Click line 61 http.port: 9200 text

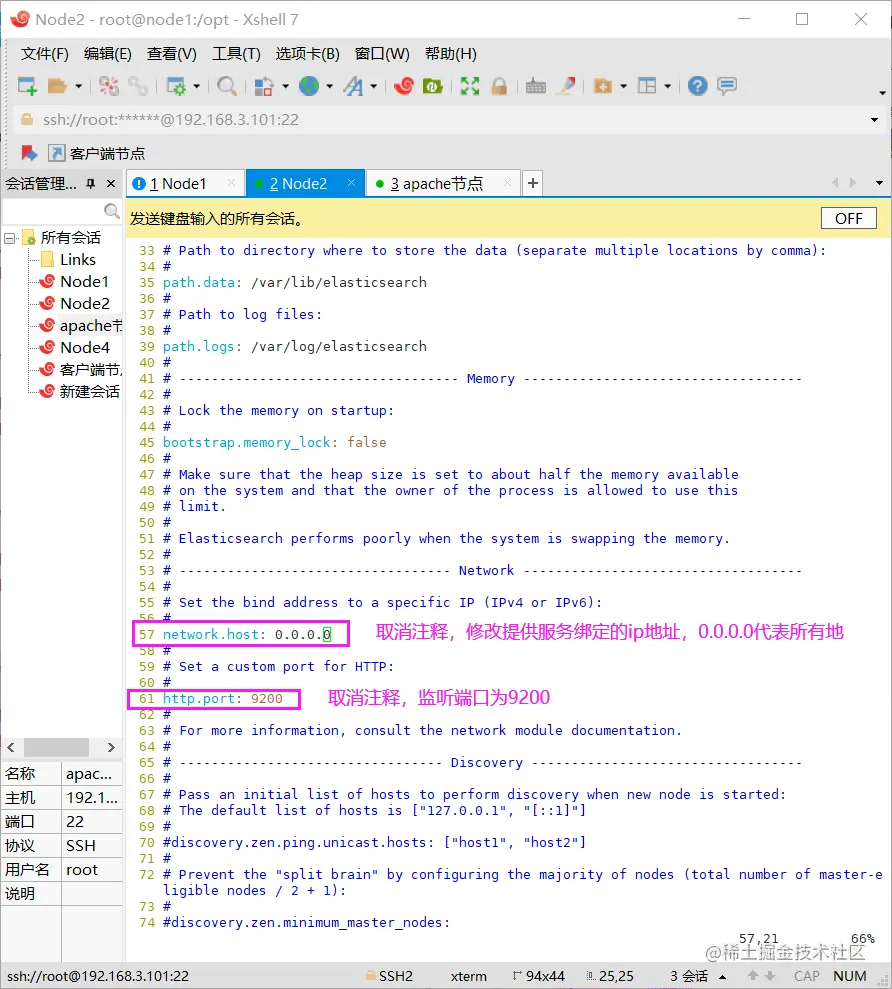(x=223, y=699)
